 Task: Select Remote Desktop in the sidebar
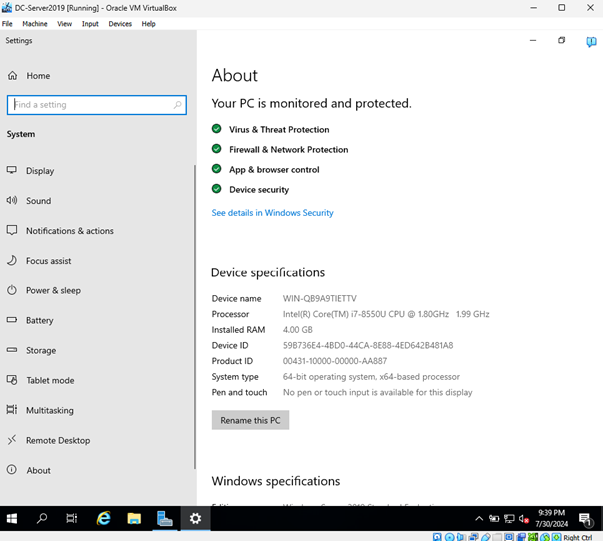point(58,441)
